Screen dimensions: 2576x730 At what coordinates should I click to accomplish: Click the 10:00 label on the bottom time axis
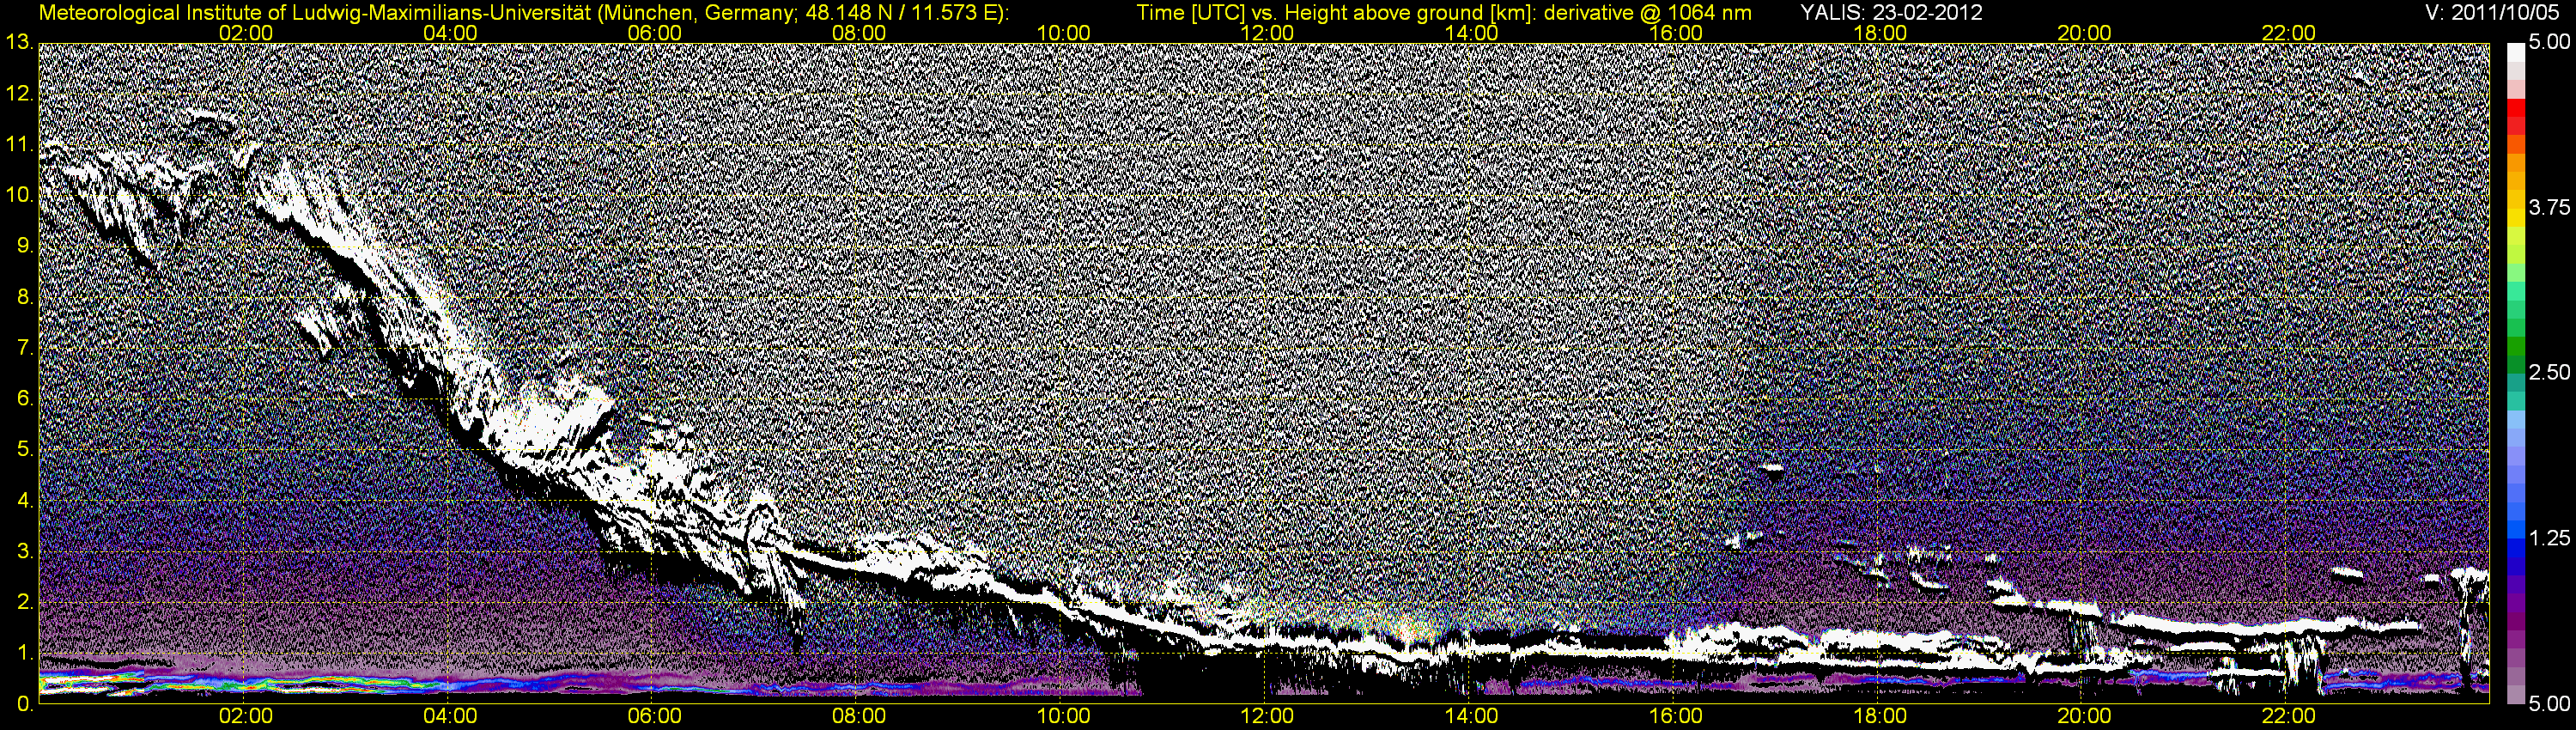(x=1063, y=716)
